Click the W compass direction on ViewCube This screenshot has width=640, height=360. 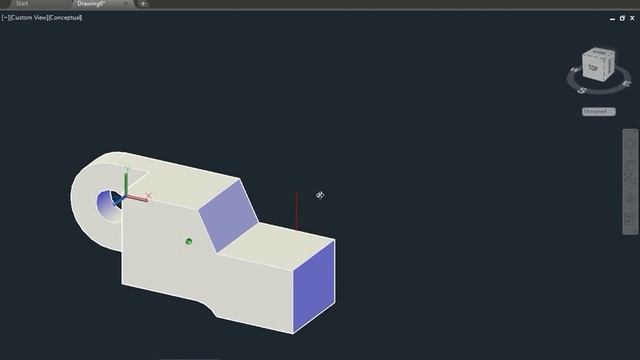pos(575,70)
